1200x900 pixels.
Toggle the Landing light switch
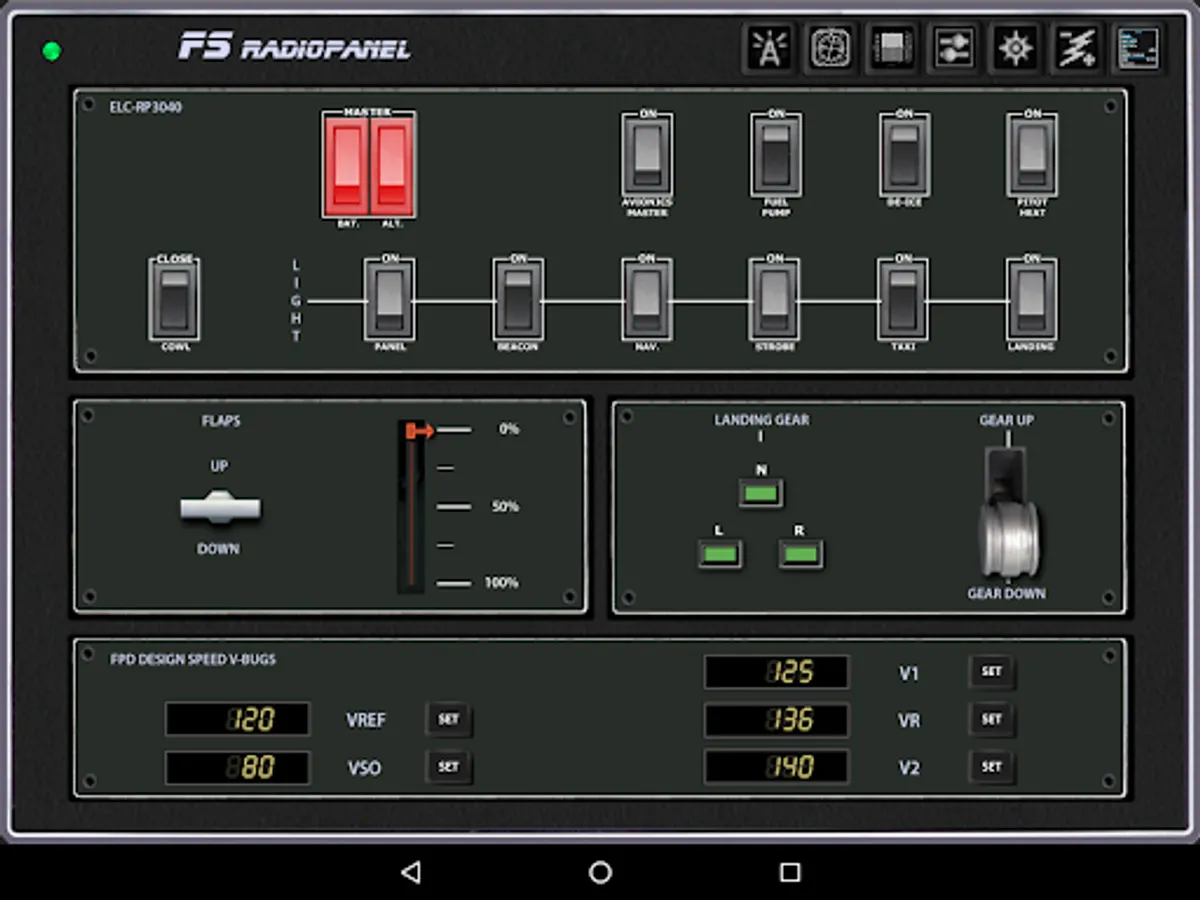click(1031, 300)
